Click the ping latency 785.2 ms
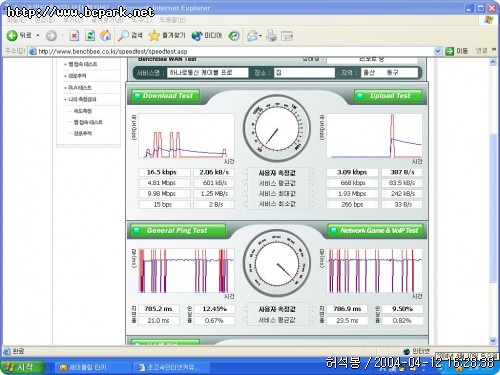The image size is (500, 375). [159, 309]
